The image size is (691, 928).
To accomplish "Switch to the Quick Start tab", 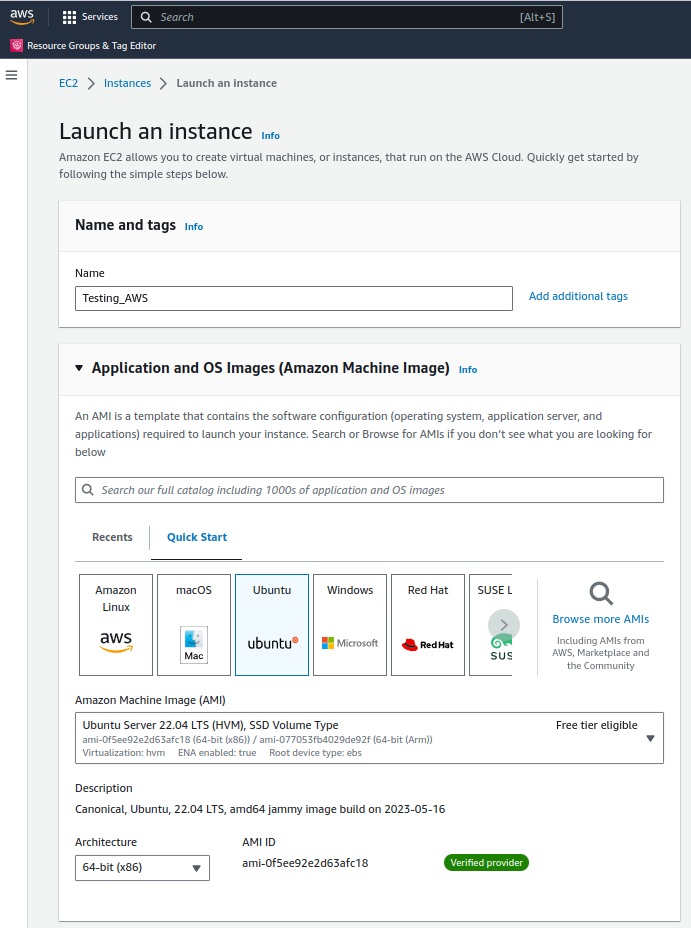I will [x=197, y=537].
